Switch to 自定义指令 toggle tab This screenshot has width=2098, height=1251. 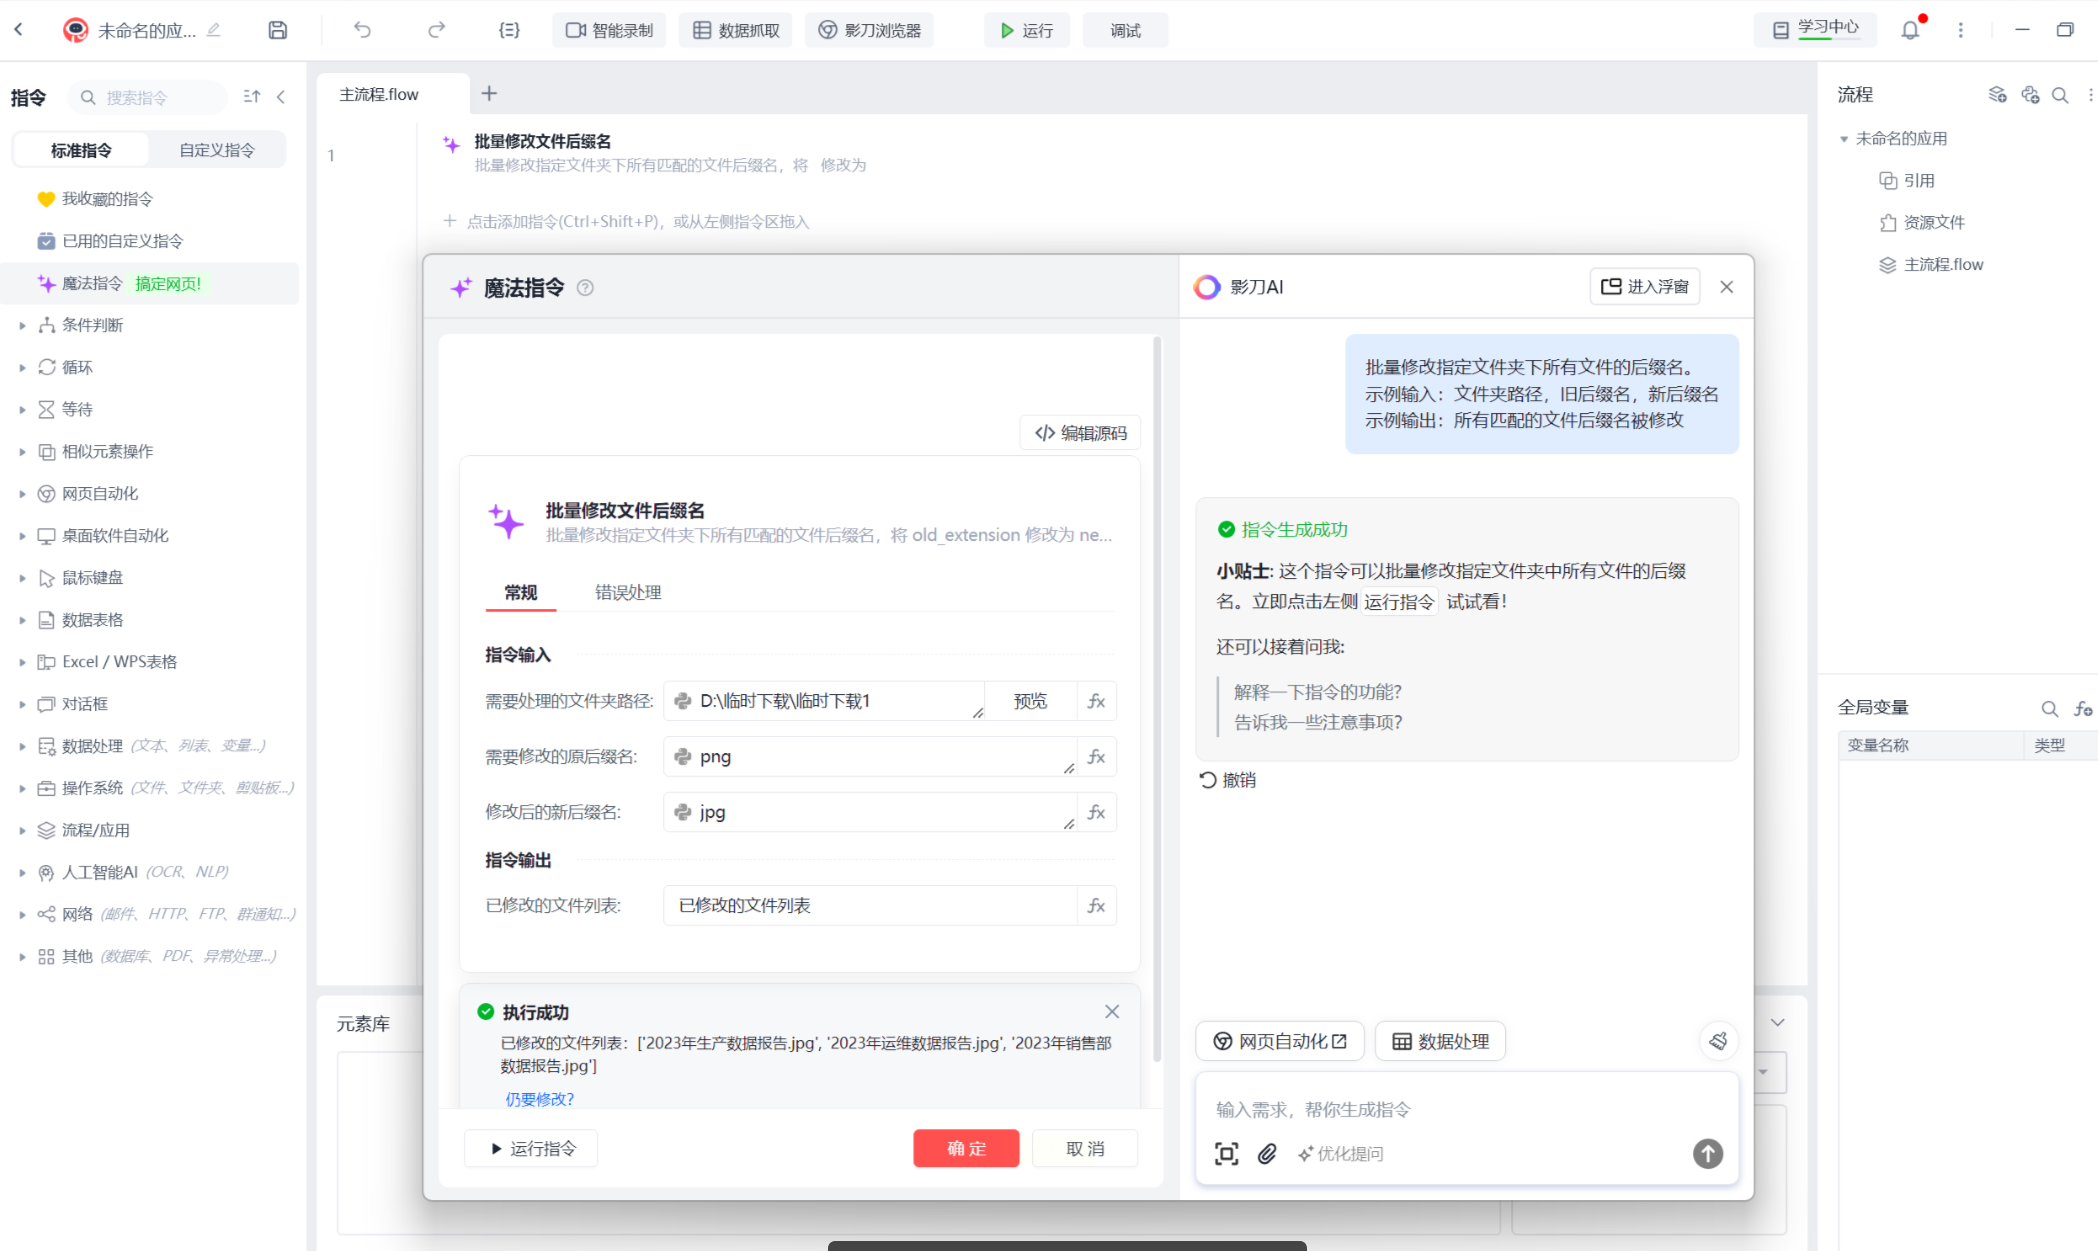coord(217,150)
